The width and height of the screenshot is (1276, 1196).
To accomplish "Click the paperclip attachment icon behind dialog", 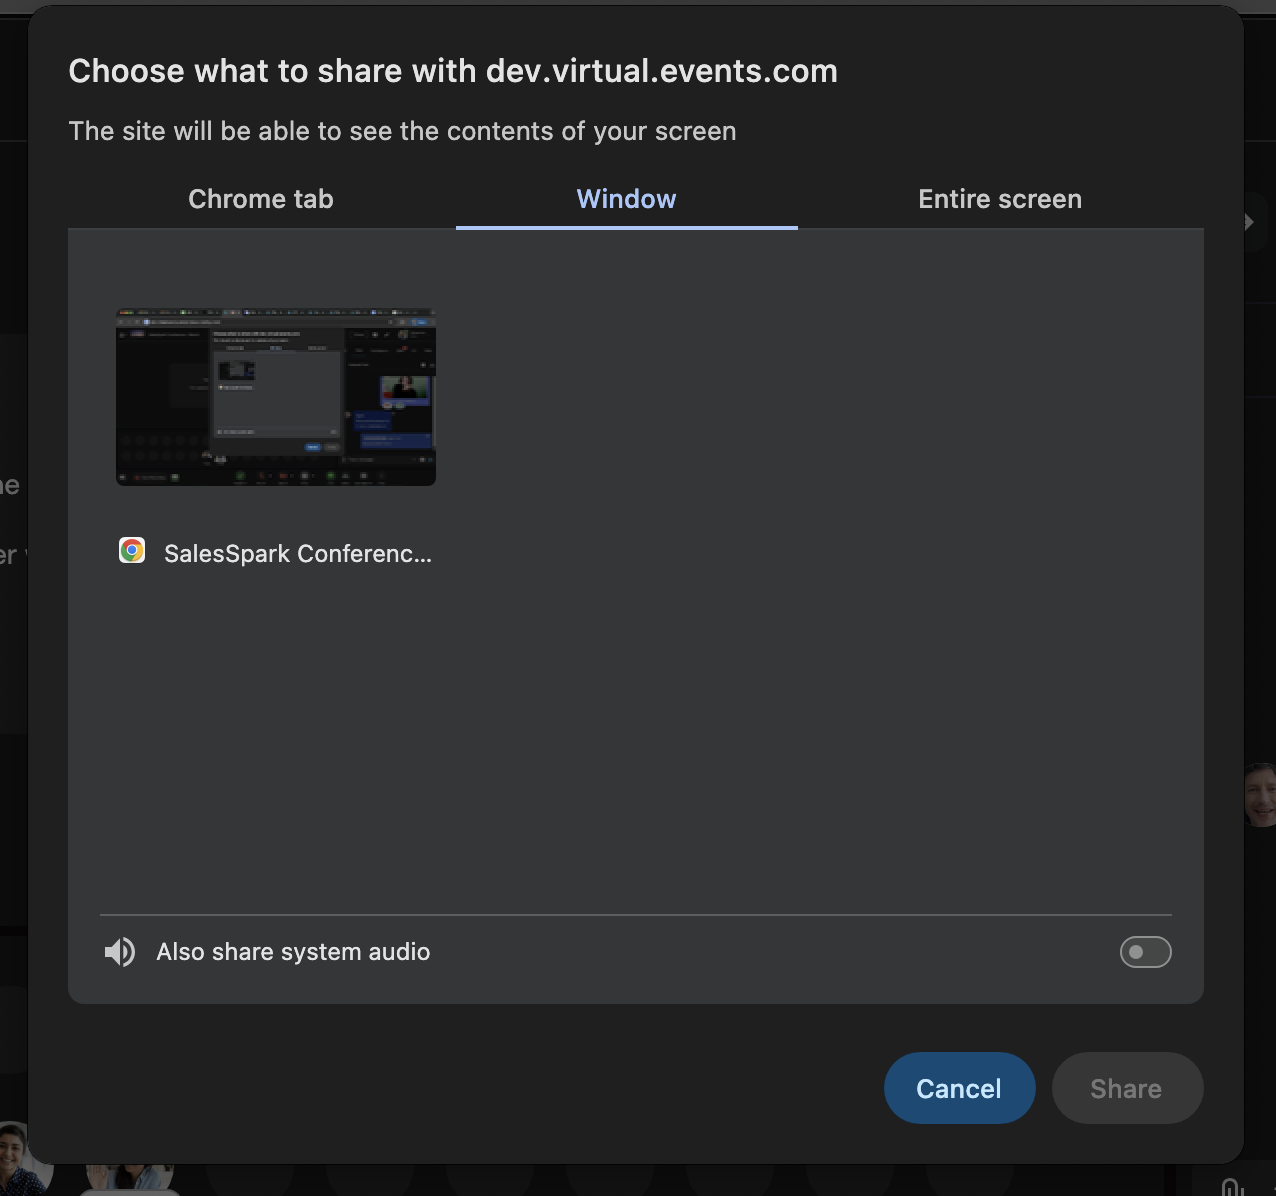I will coord(1231,1186).
